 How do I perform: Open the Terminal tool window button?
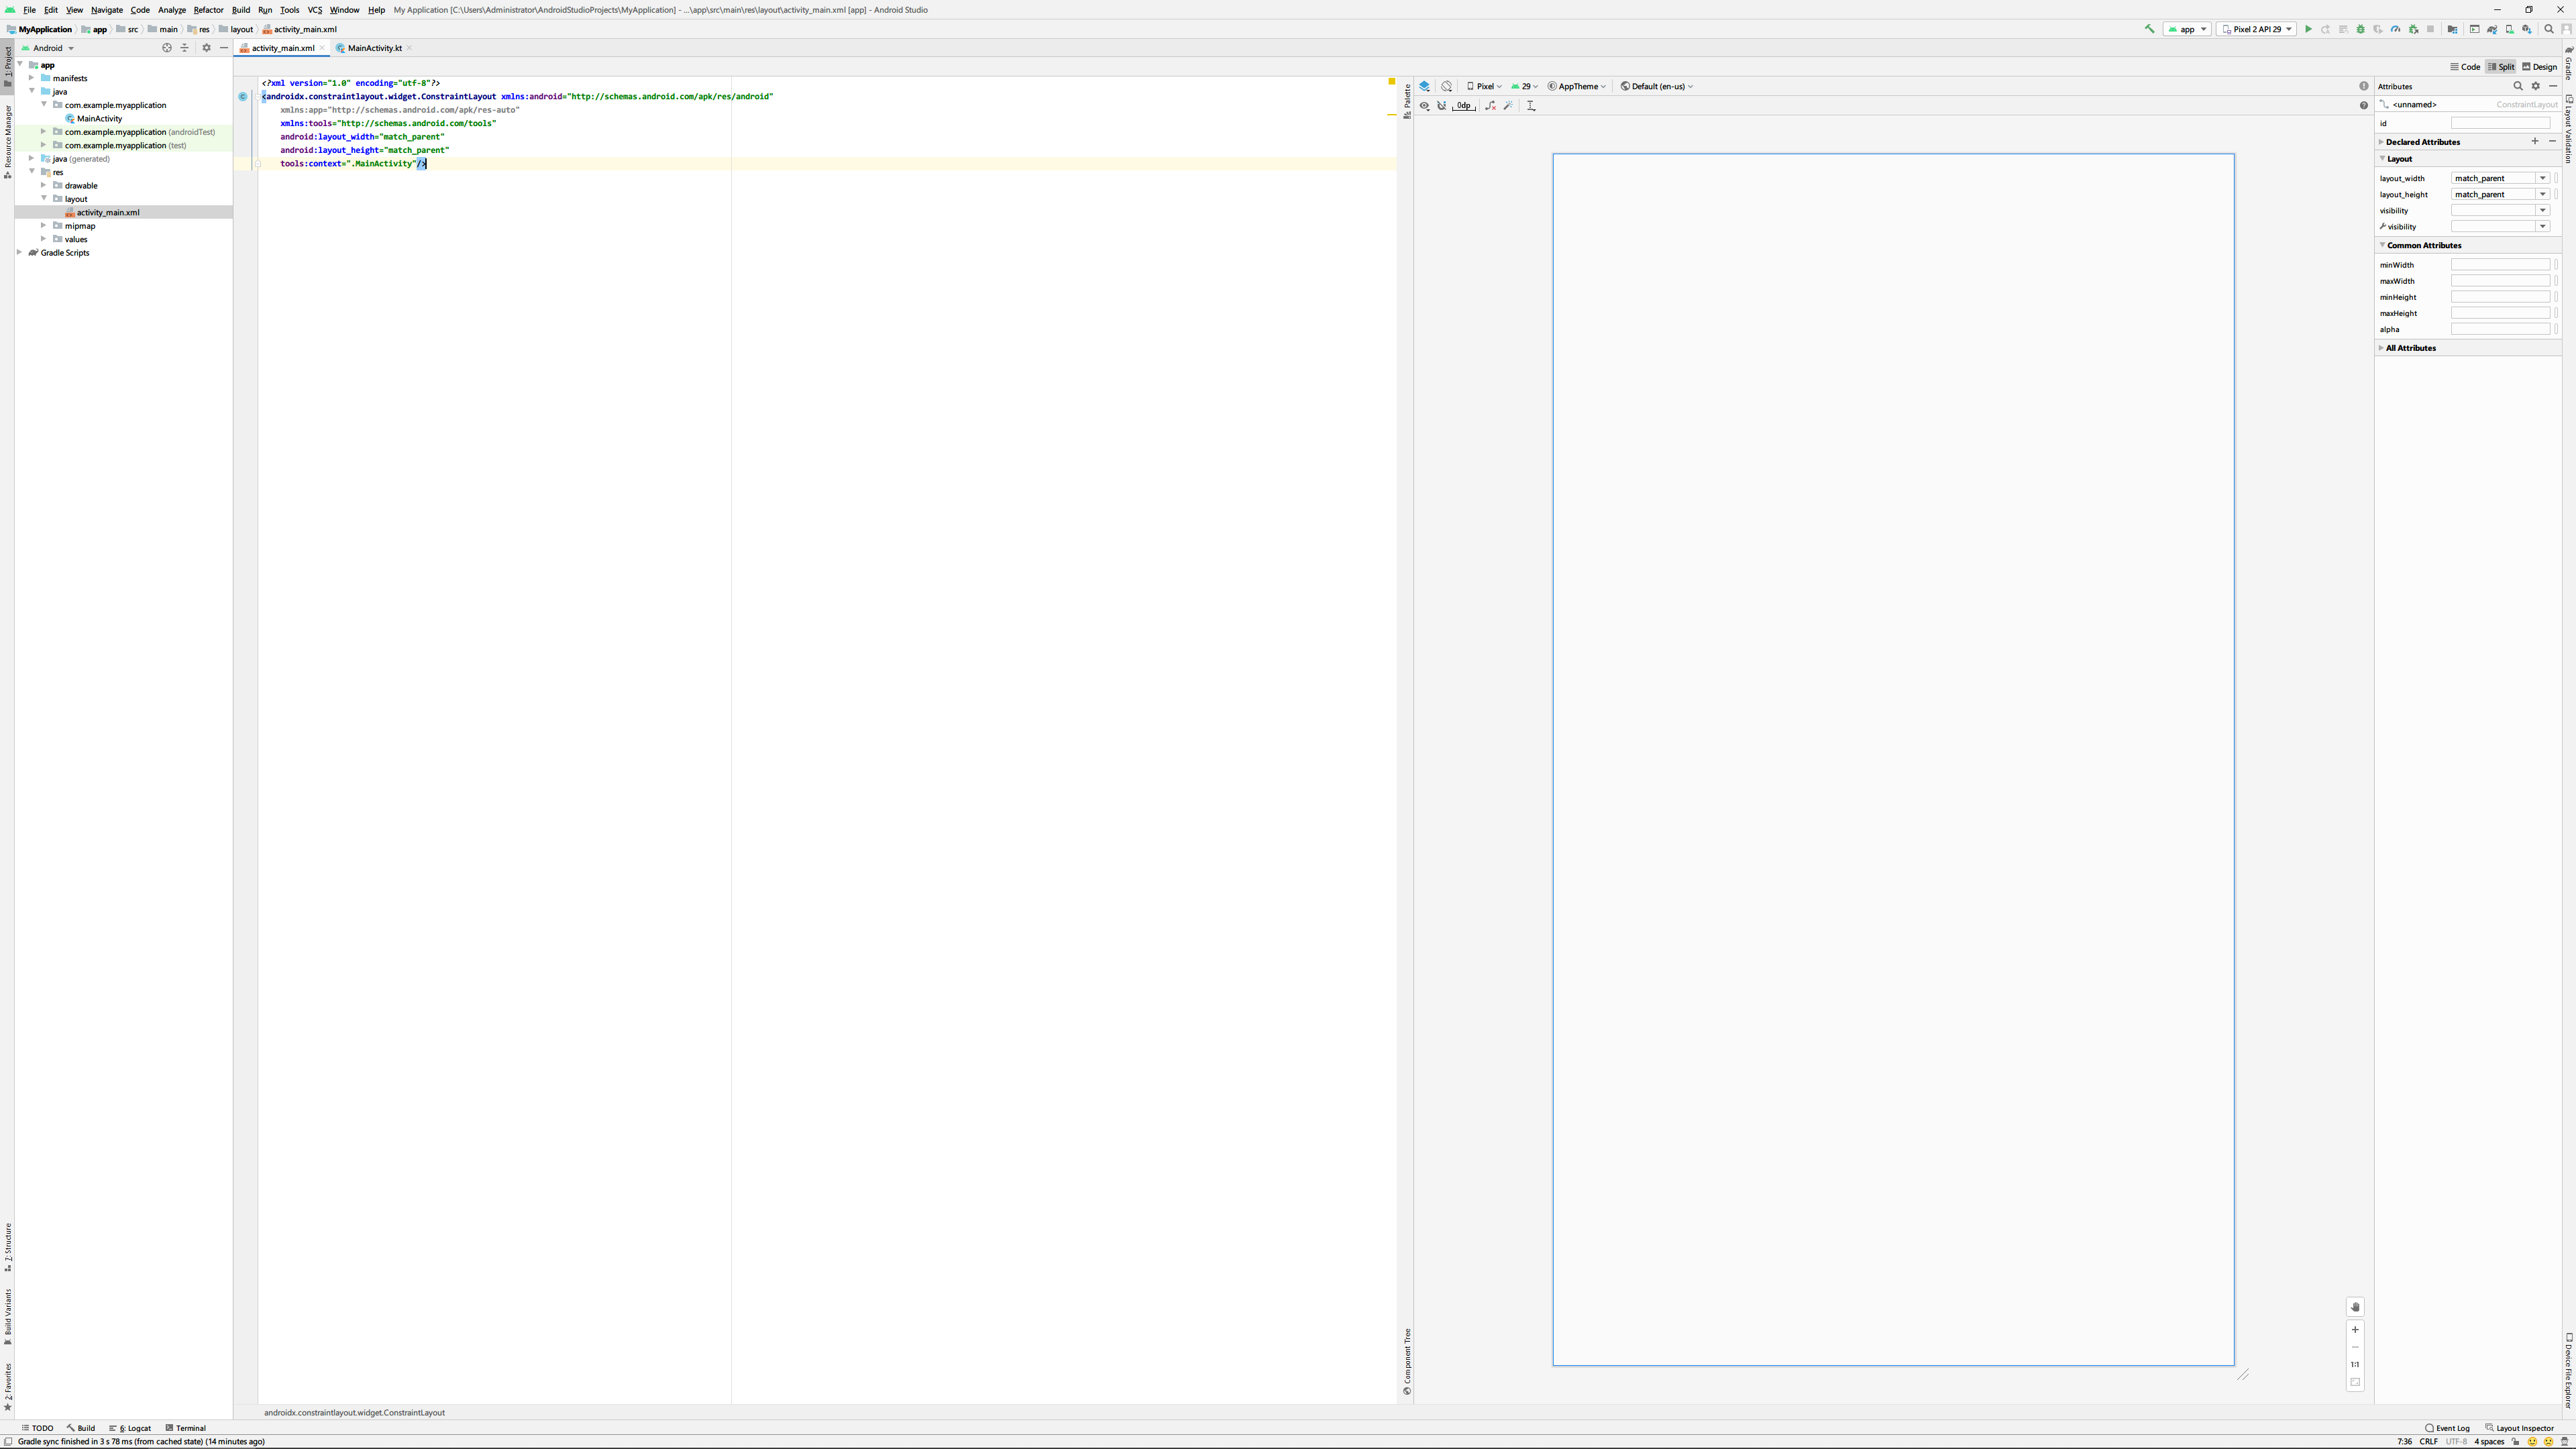[185, 1428]
